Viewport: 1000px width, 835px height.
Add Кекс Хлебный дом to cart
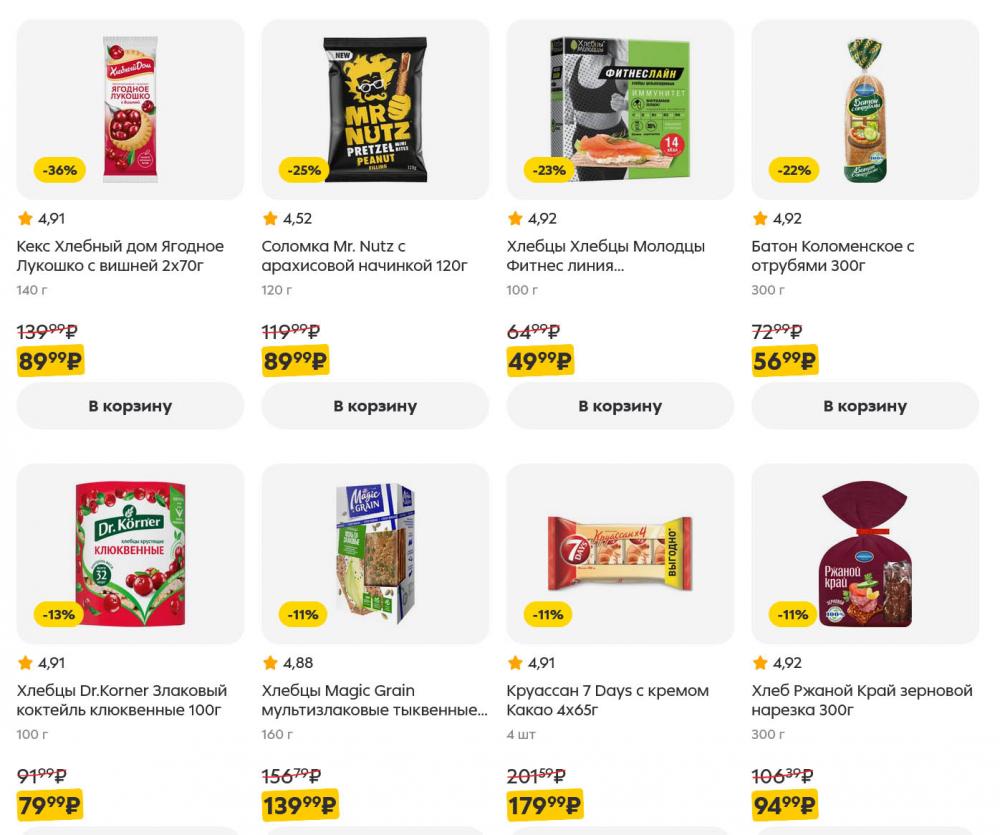pyautogui.click(x=130, y=406)
